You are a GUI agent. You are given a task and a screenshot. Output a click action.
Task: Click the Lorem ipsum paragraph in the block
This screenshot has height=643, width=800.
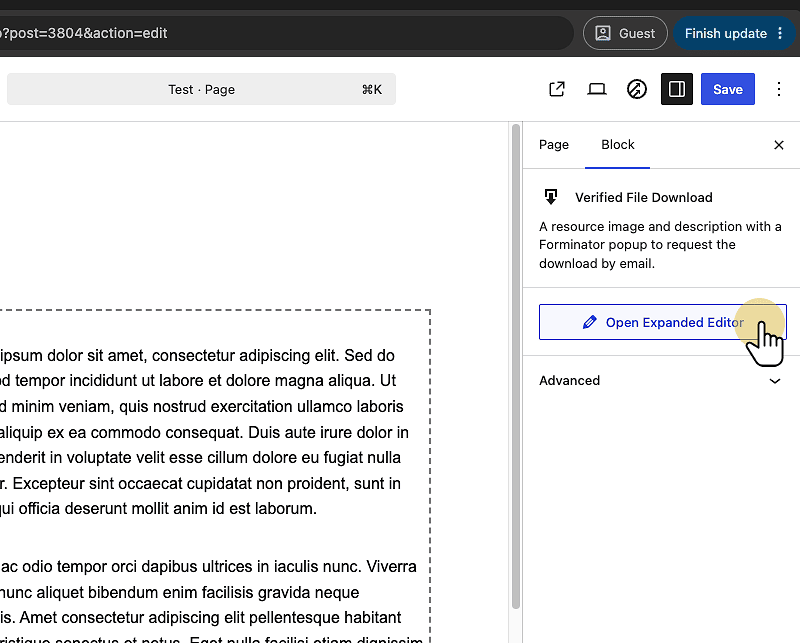coord(204,432)
